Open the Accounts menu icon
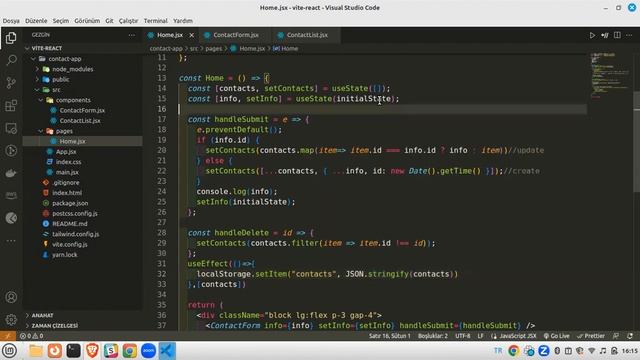 [x=11, y=297]
